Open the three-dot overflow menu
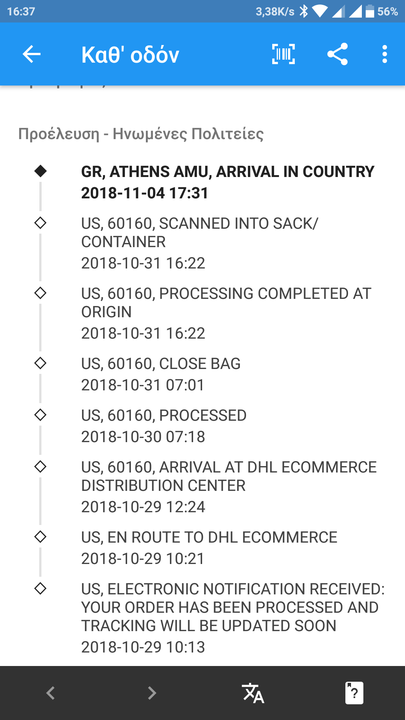 tap(384, 55)
